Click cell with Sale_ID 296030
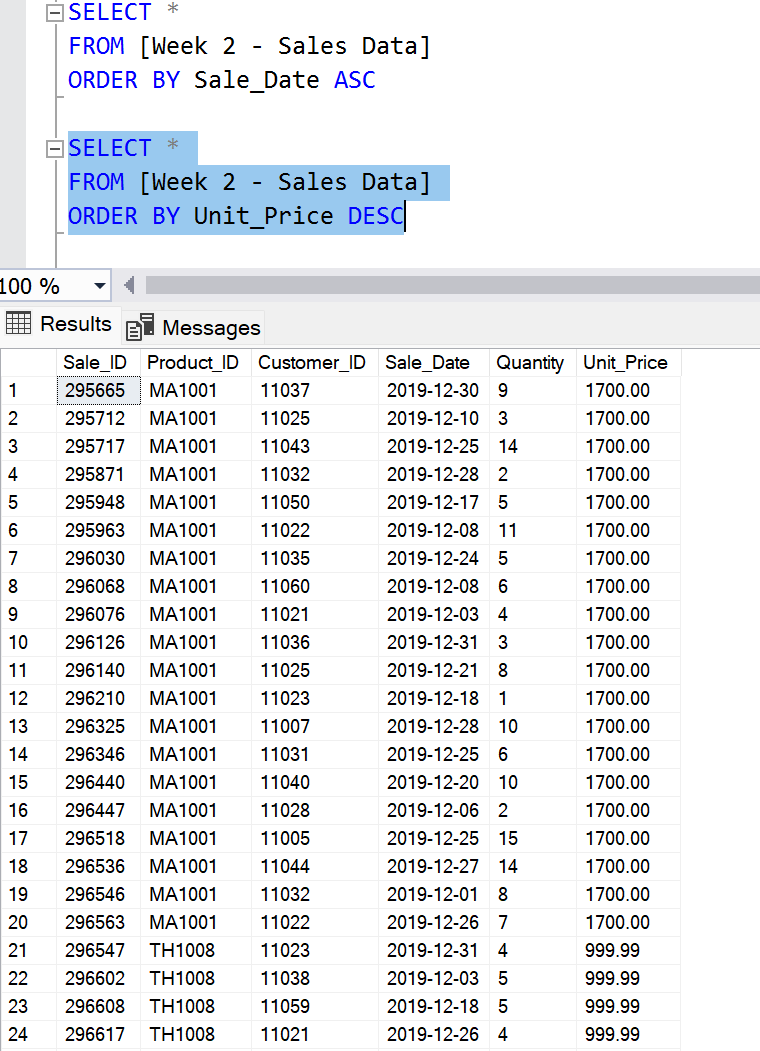The height and width of the screenshot is (1051, 760). [99, 558]
